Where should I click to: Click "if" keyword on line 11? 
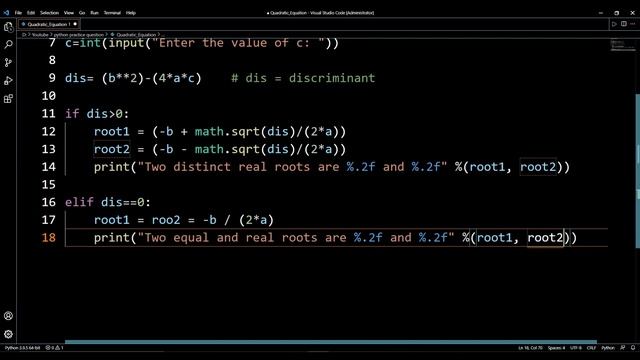[72, 113]
